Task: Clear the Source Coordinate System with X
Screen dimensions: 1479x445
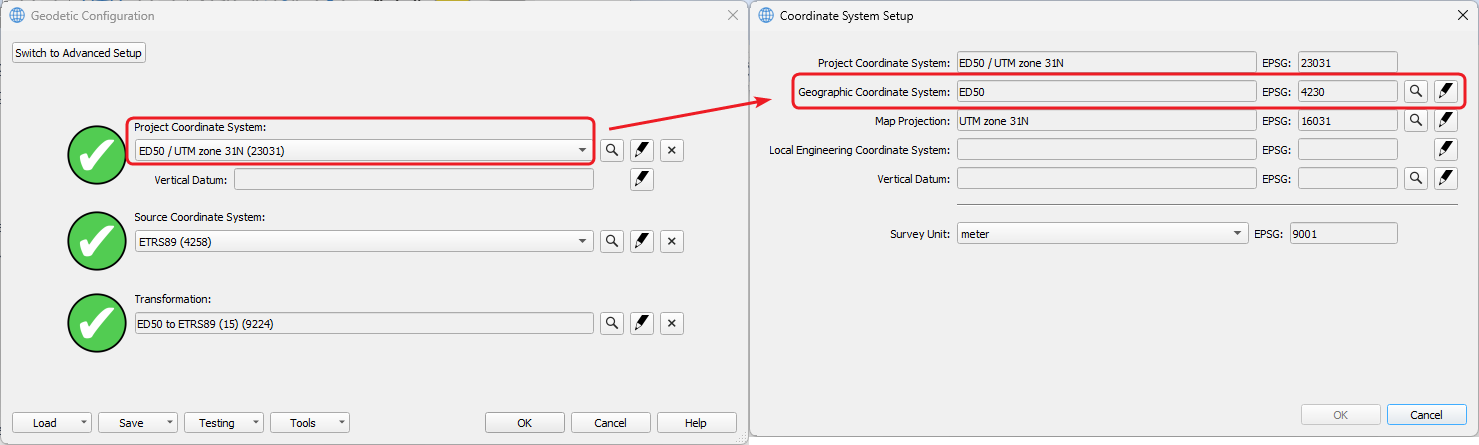Action: (x=672, y=241)
